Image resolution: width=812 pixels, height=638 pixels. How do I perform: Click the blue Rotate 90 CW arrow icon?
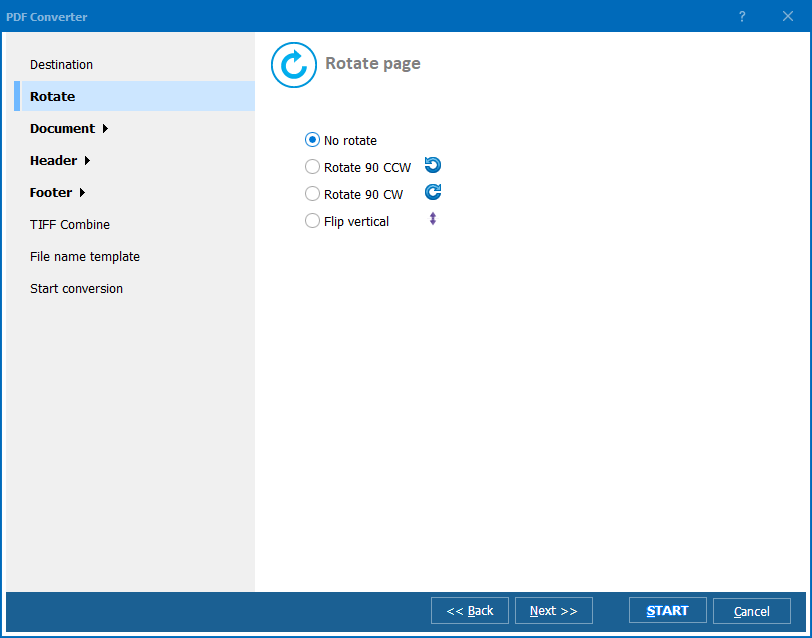[432, 192]
